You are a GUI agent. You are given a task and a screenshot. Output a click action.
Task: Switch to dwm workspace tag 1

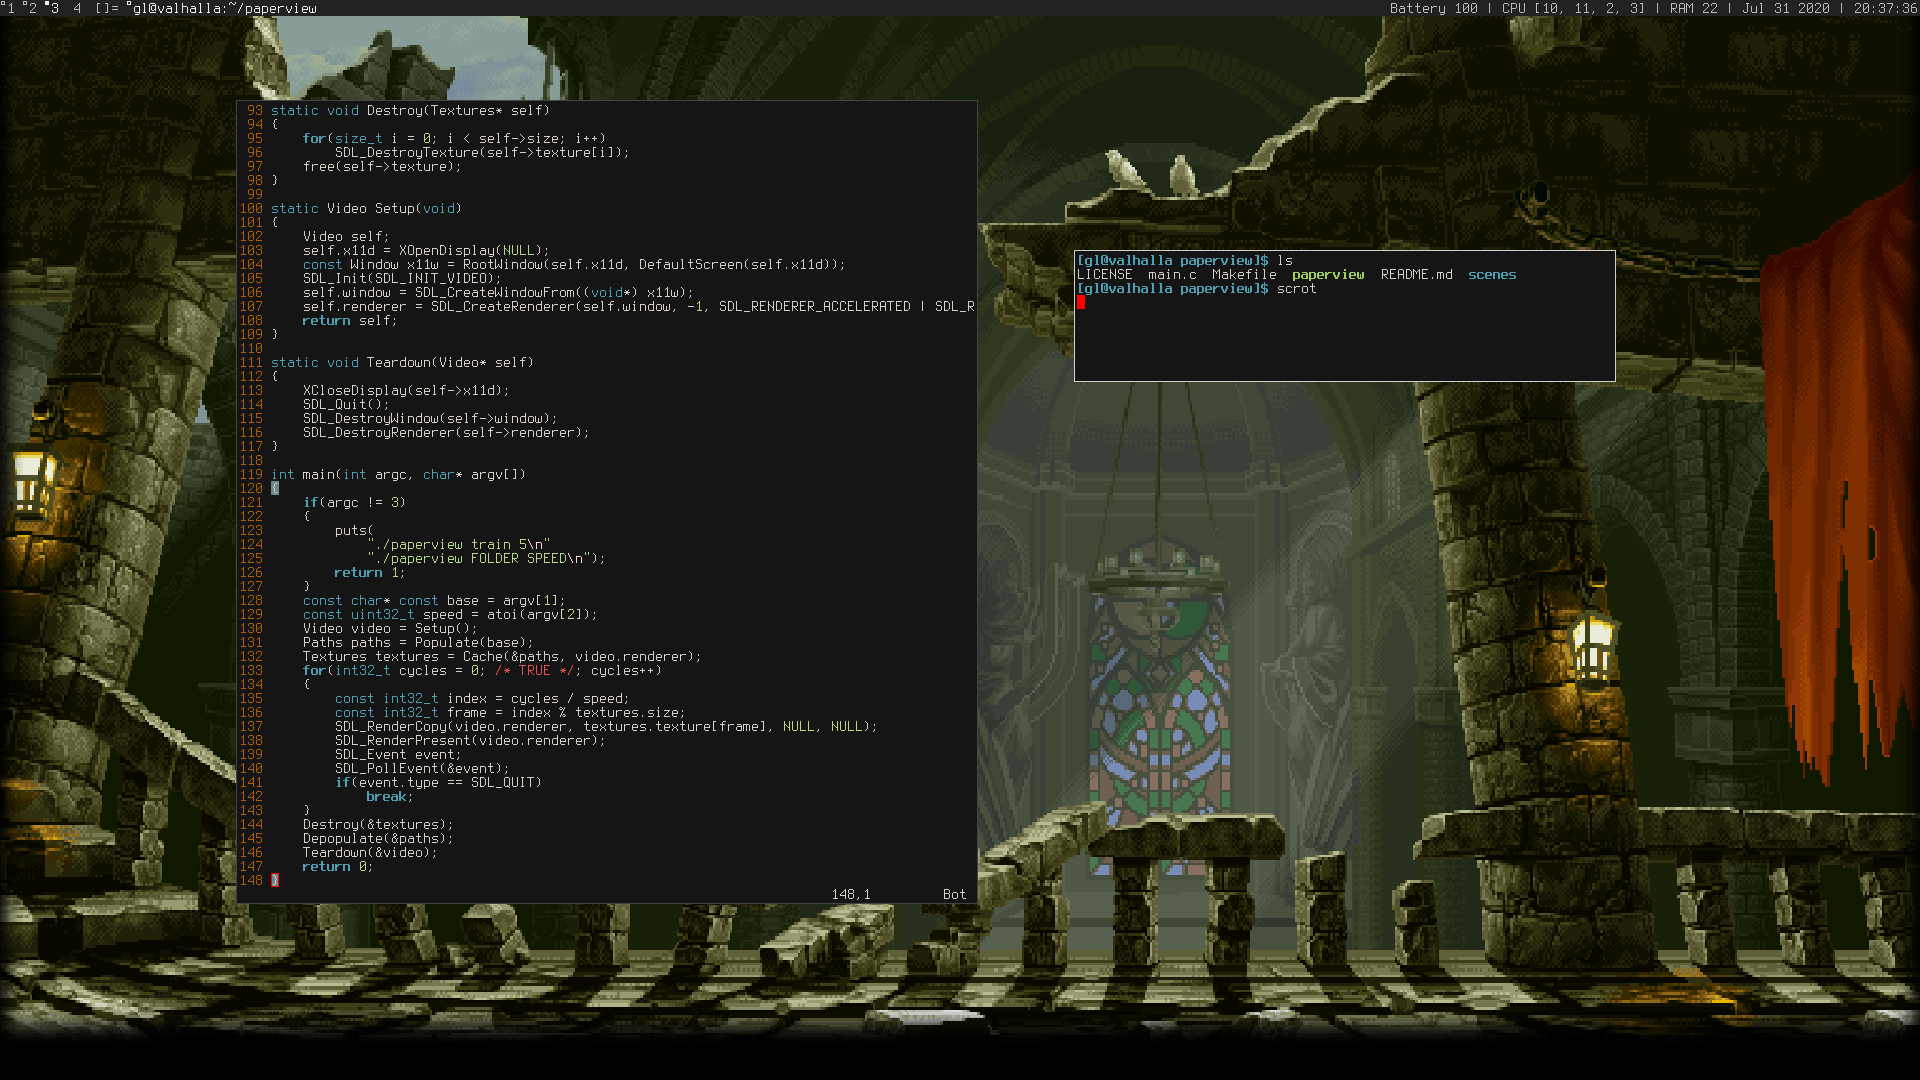[x=9, y=8]
